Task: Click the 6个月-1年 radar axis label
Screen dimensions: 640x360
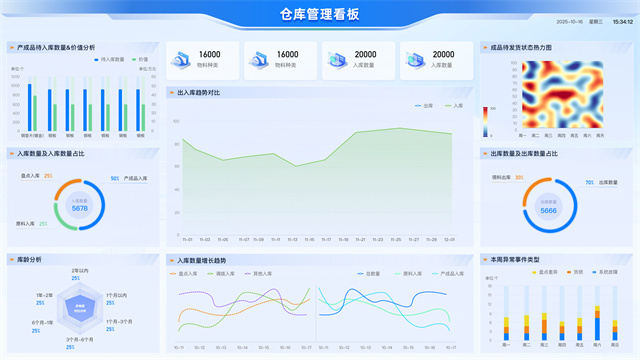Action: pyautogui.click(x=42, y=322)
